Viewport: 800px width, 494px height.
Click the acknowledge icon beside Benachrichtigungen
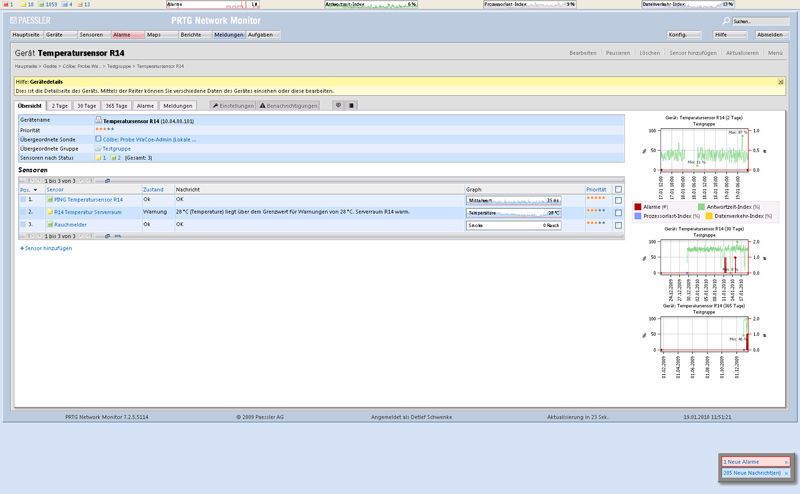click(338, 105)
